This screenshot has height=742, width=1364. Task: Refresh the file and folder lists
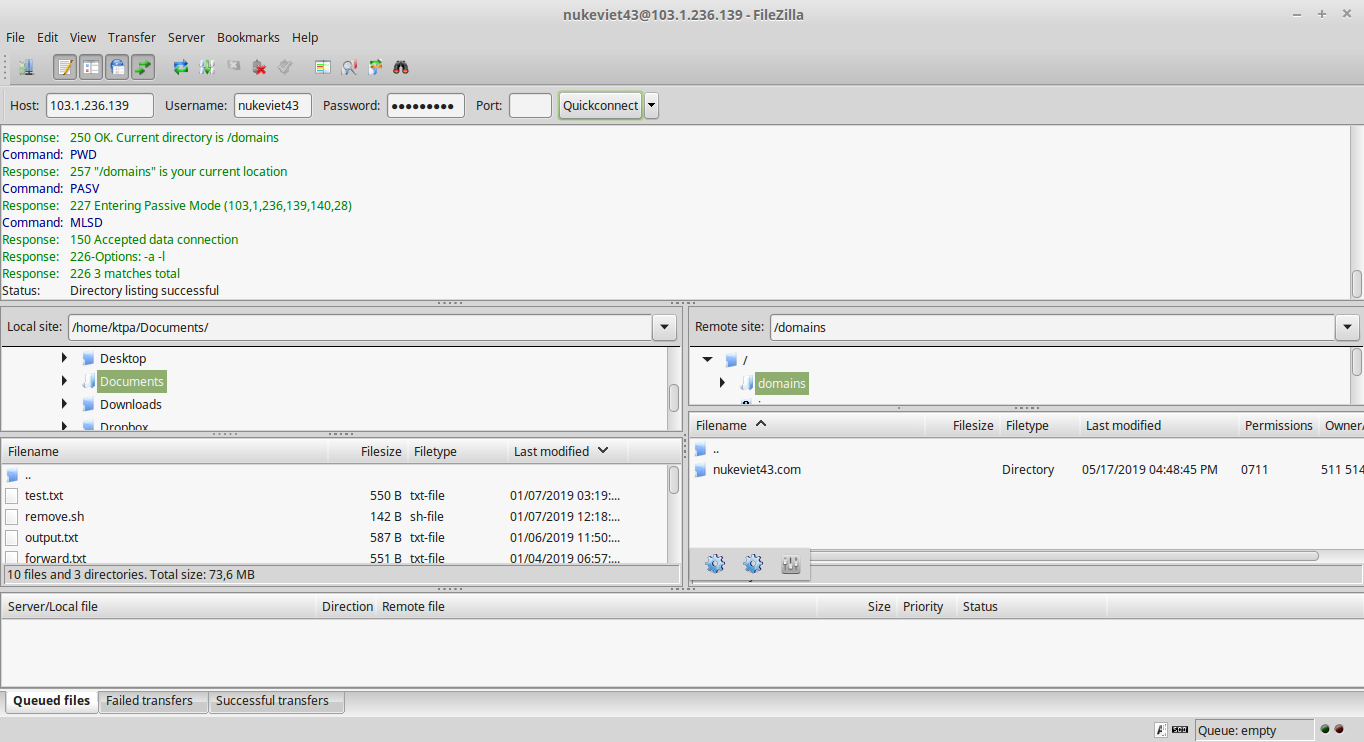coord(181,67)
